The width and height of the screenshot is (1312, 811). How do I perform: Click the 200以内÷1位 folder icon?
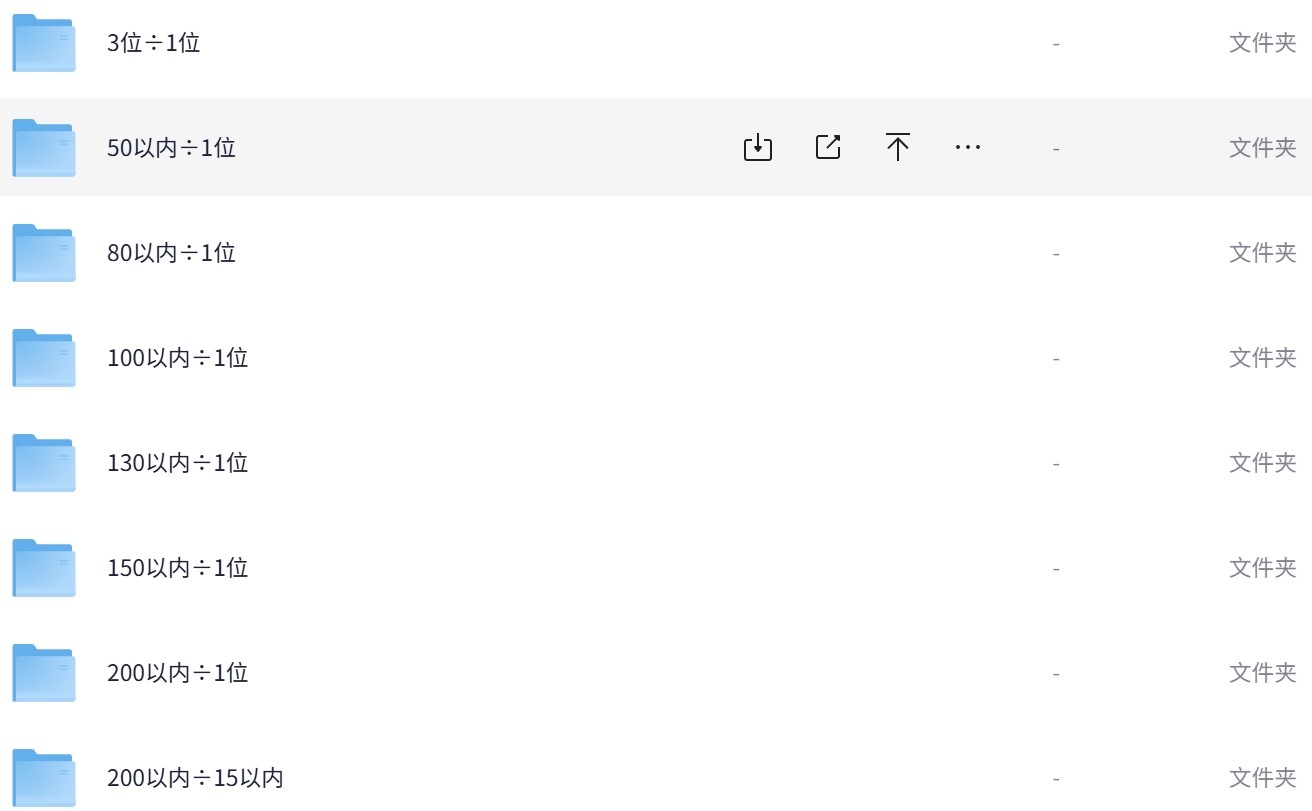(44, 673)
